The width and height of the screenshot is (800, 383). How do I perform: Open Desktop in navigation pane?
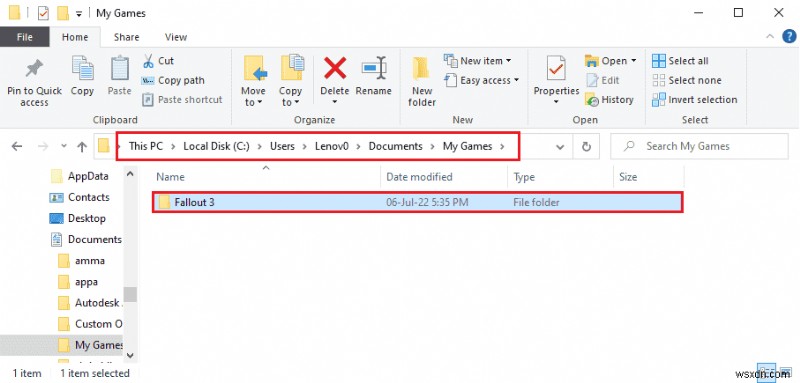tap(78, 218)
